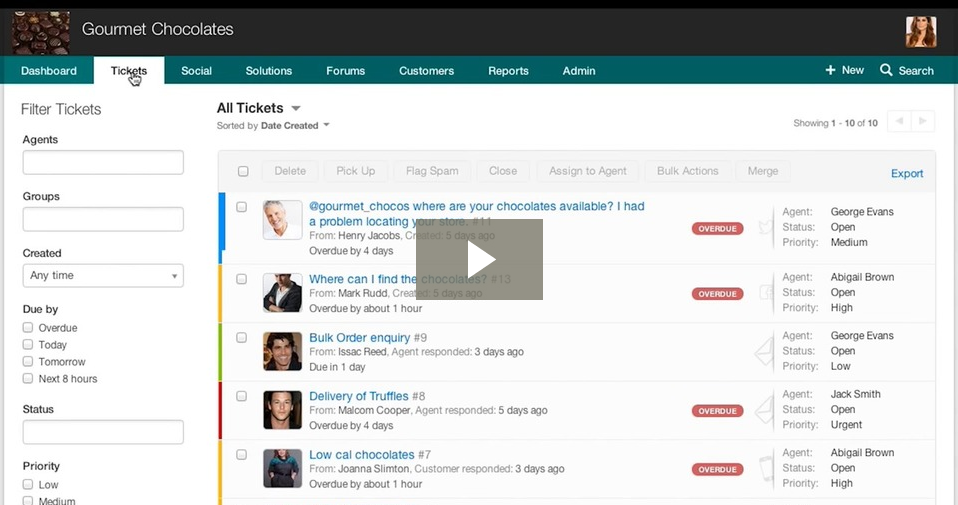Viewport: 958px width, 505px height.
Task: Enable the Overdue due-by filter
Action: click(27, 327)
